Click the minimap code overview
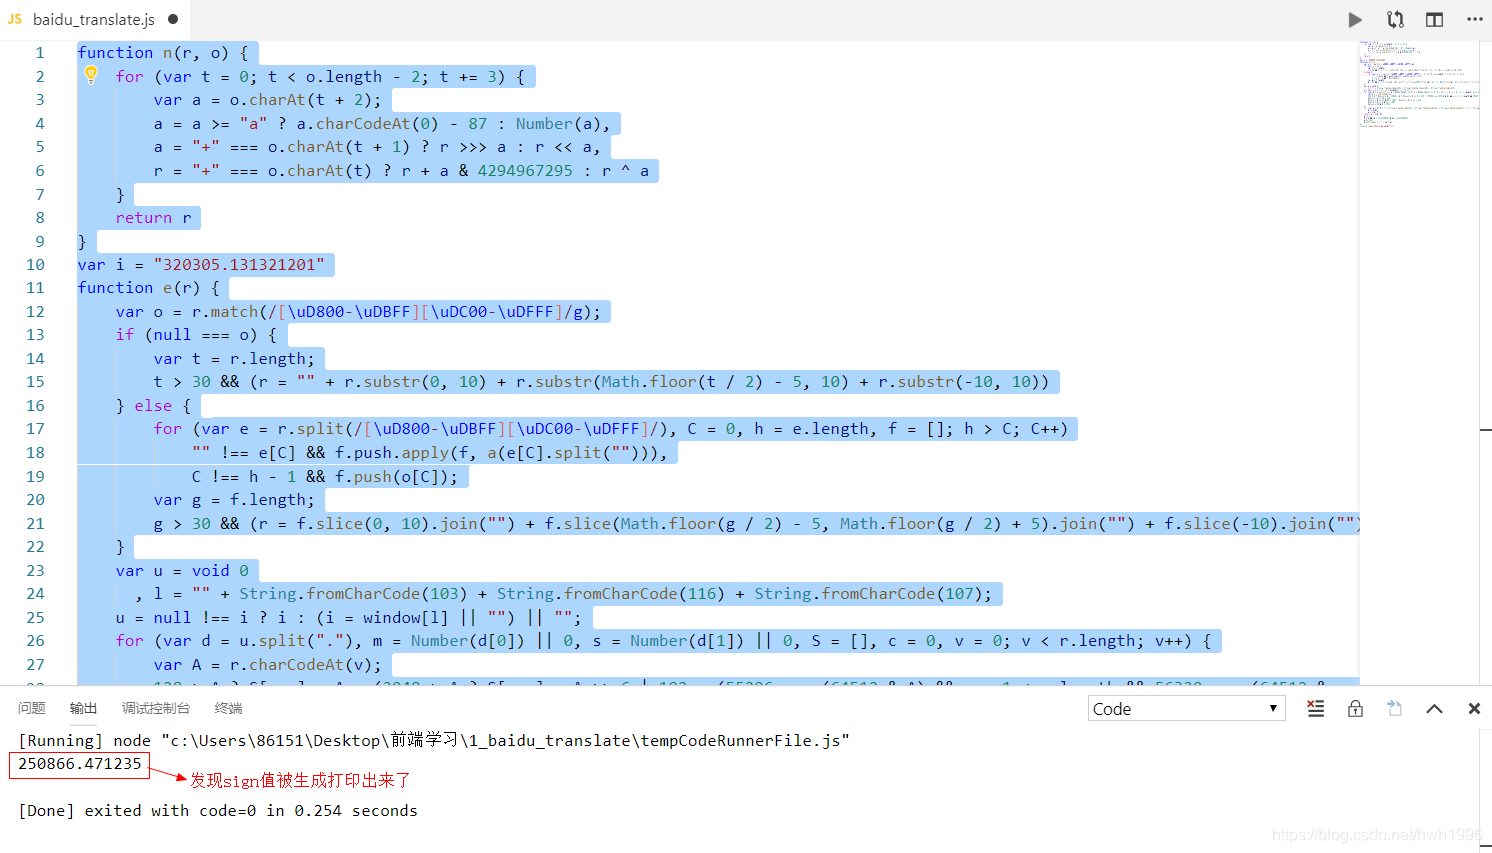 1418,84
